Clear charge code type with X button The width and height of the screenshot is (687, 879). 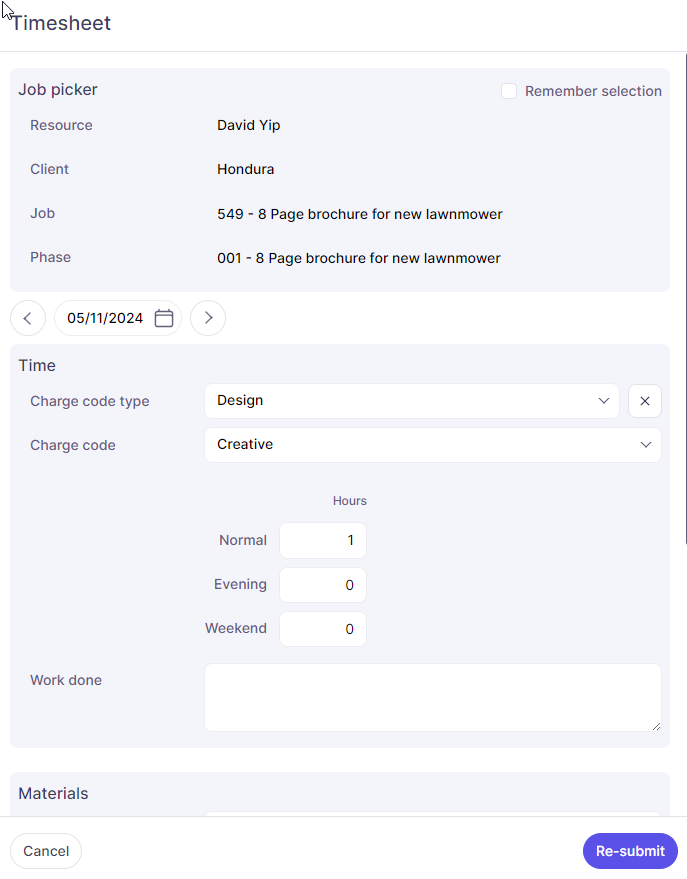point(644,401)
